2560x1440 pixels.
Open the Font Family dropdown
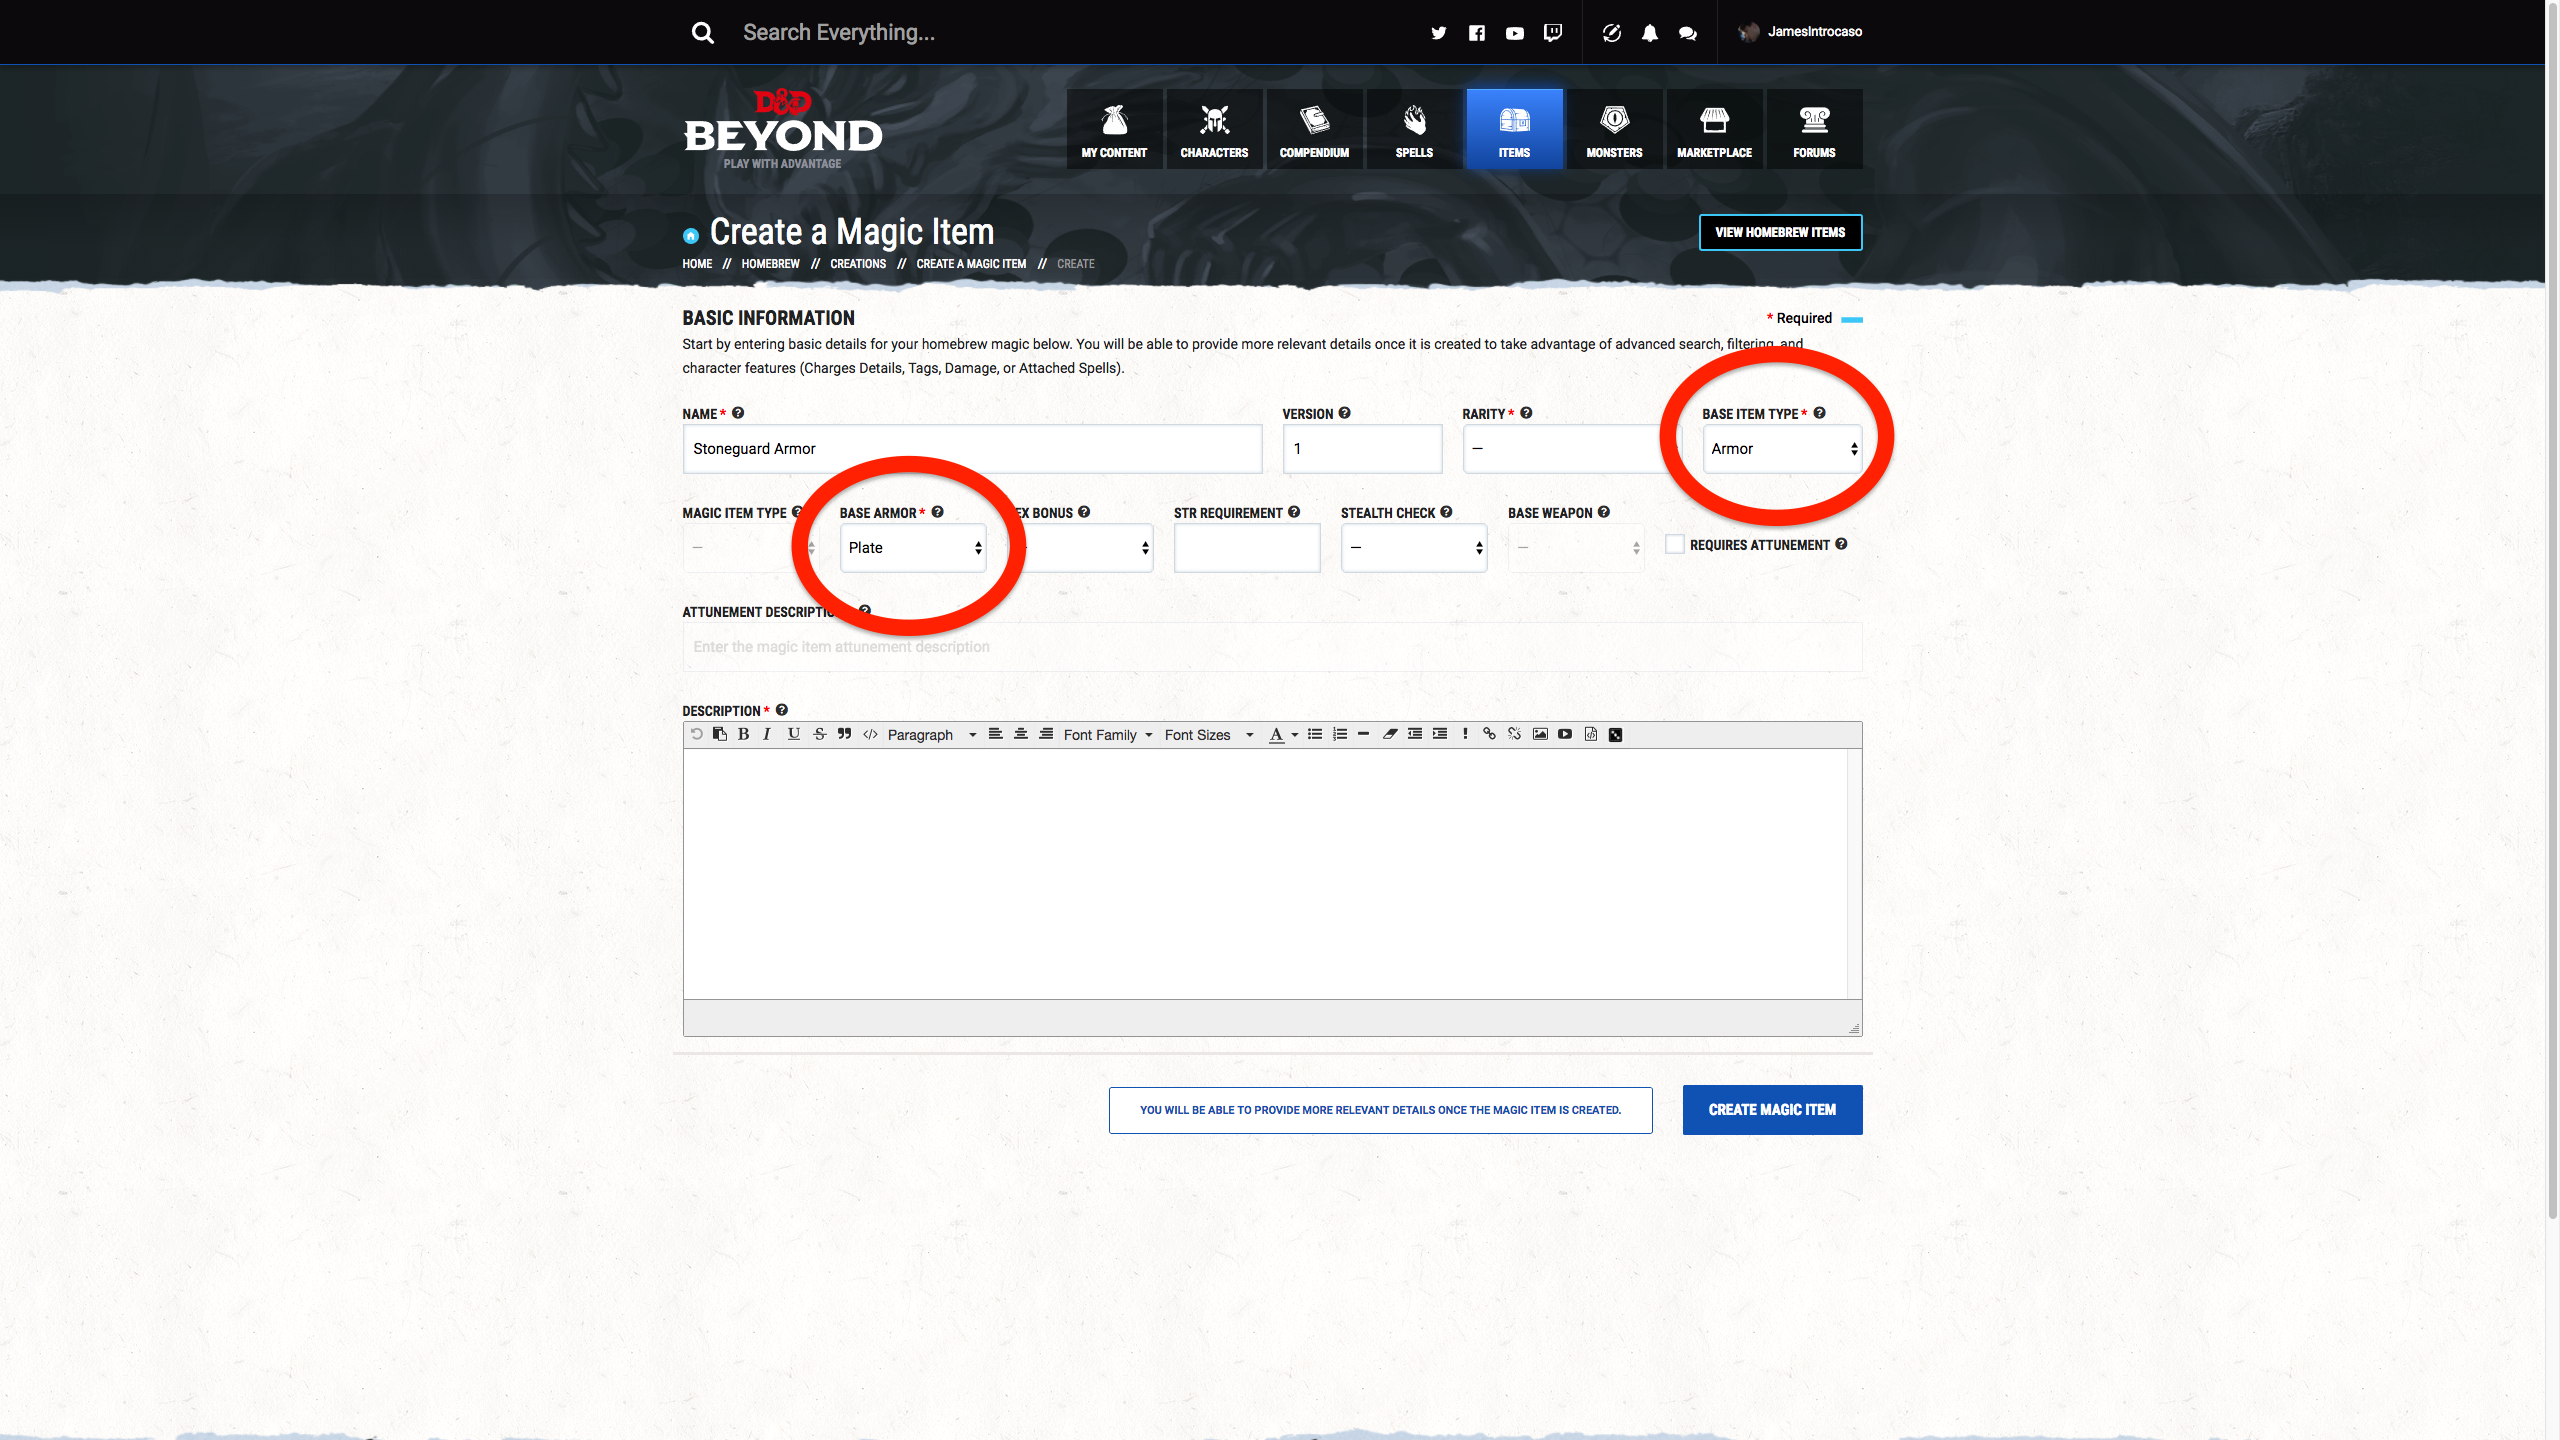[x=1108, y=735]
